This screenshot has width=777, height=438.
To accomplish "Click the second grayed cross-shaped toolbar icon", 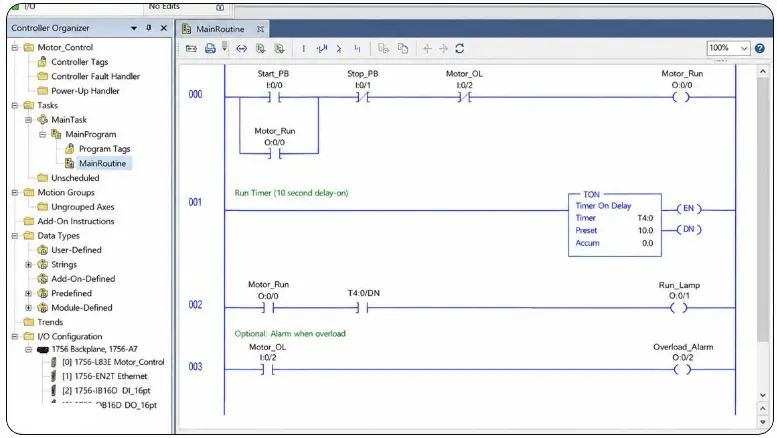I will point(444,49).
